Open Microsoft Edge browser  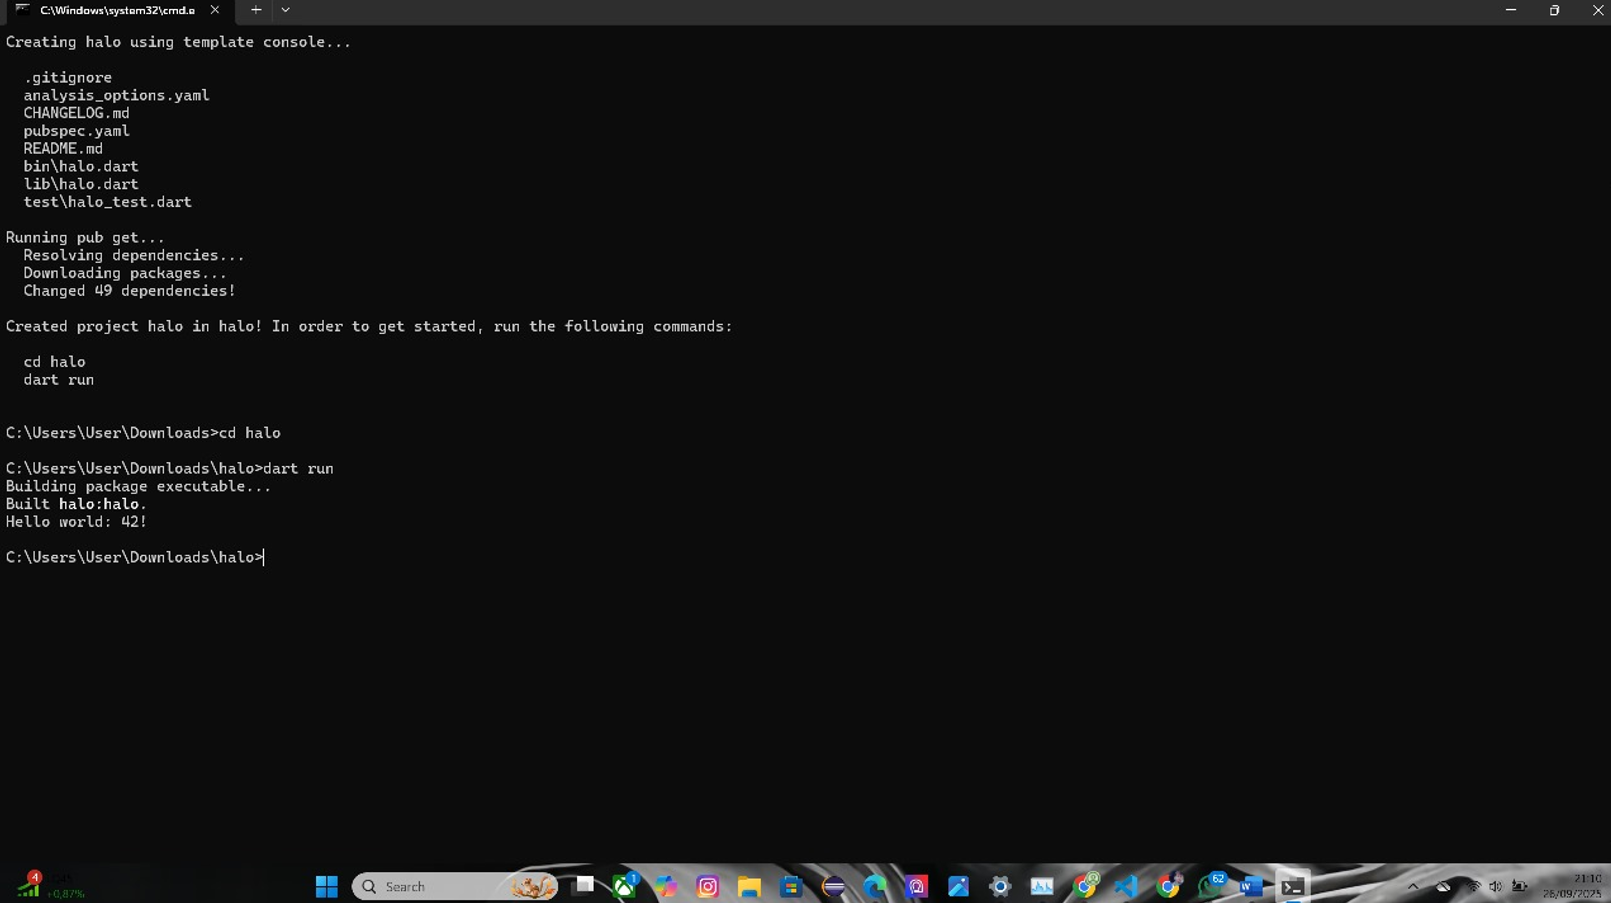coord(873,886)
